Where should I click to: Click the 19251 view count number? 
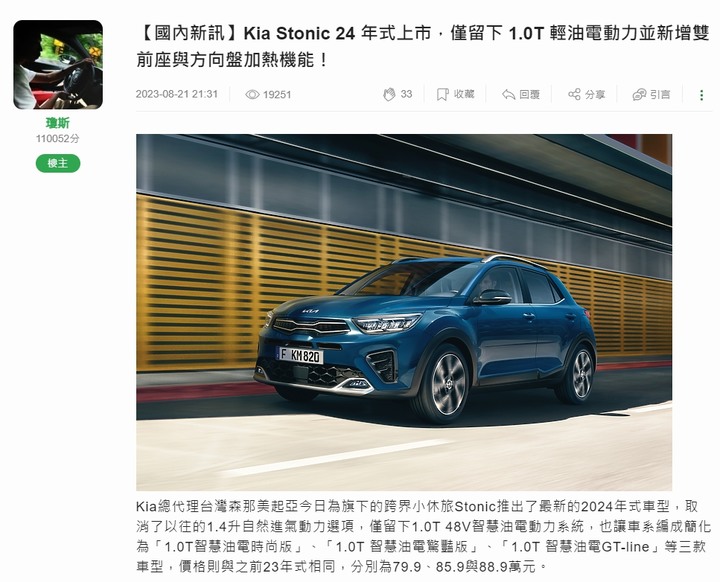(x=277, y=95)
